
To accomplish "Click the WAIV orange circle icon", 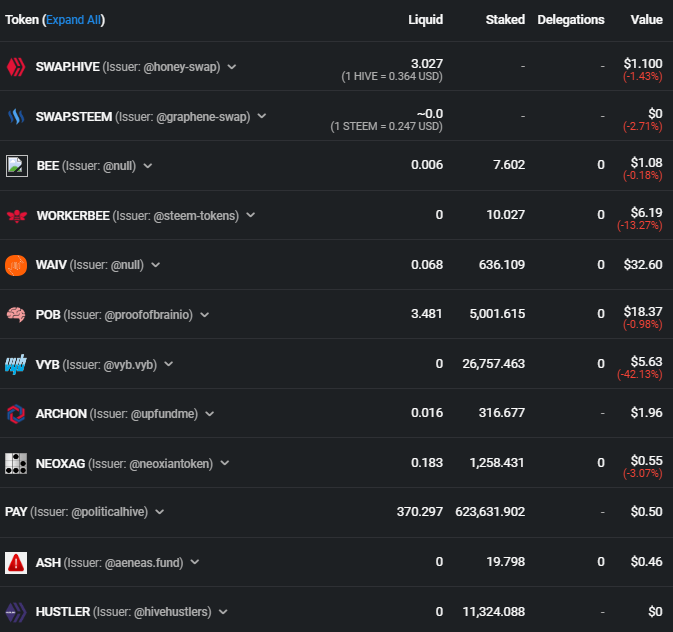I will click(x=16, y=265).
